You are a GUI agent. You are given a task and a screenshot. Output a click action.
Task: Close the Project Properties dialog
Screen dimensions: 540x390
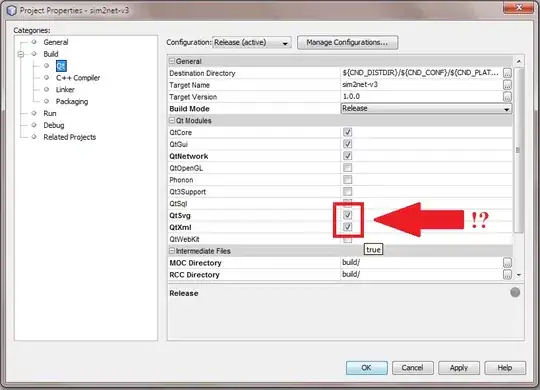coord(518,8)
